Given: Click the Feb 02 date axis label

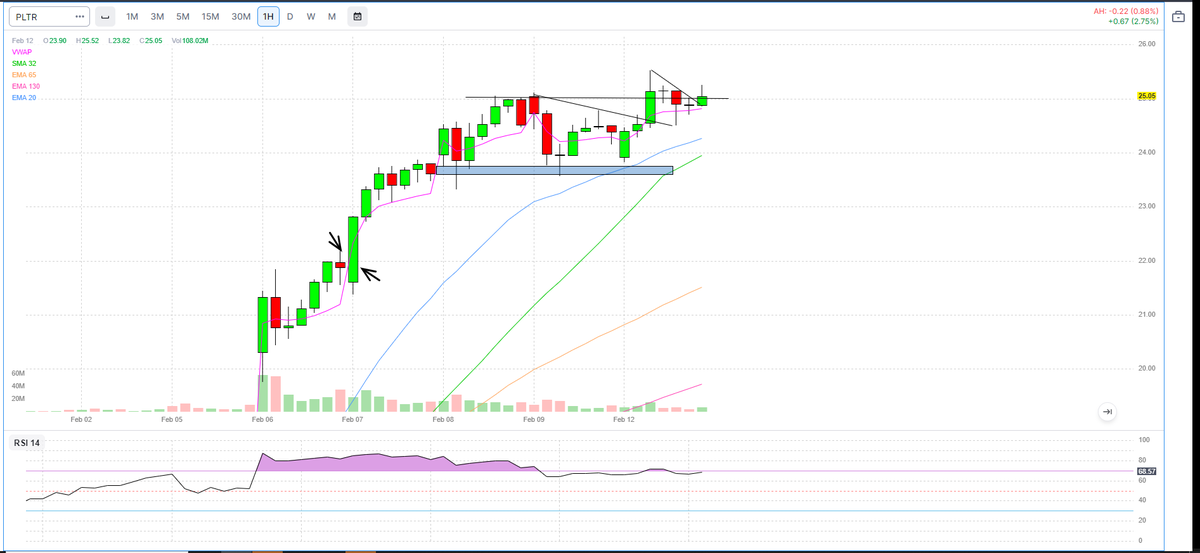Looking at the screenshot, I should coord(81,420).
